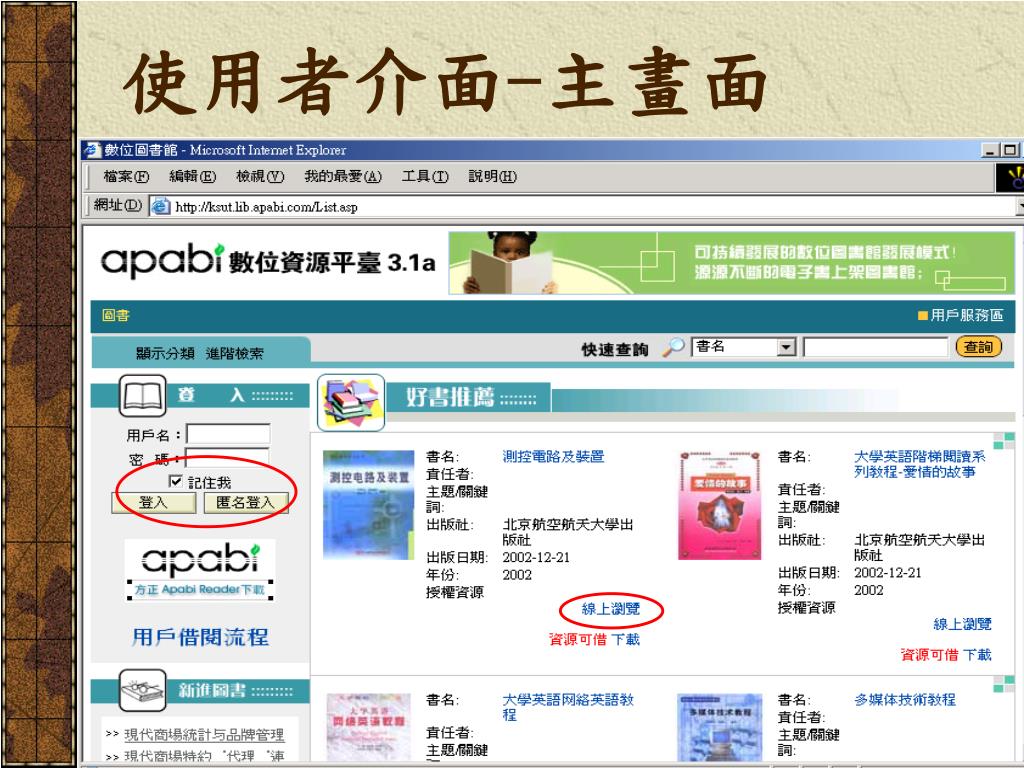Click the 密碼 password field
Screen dimensions: 1024x768
tap(228, 457)
